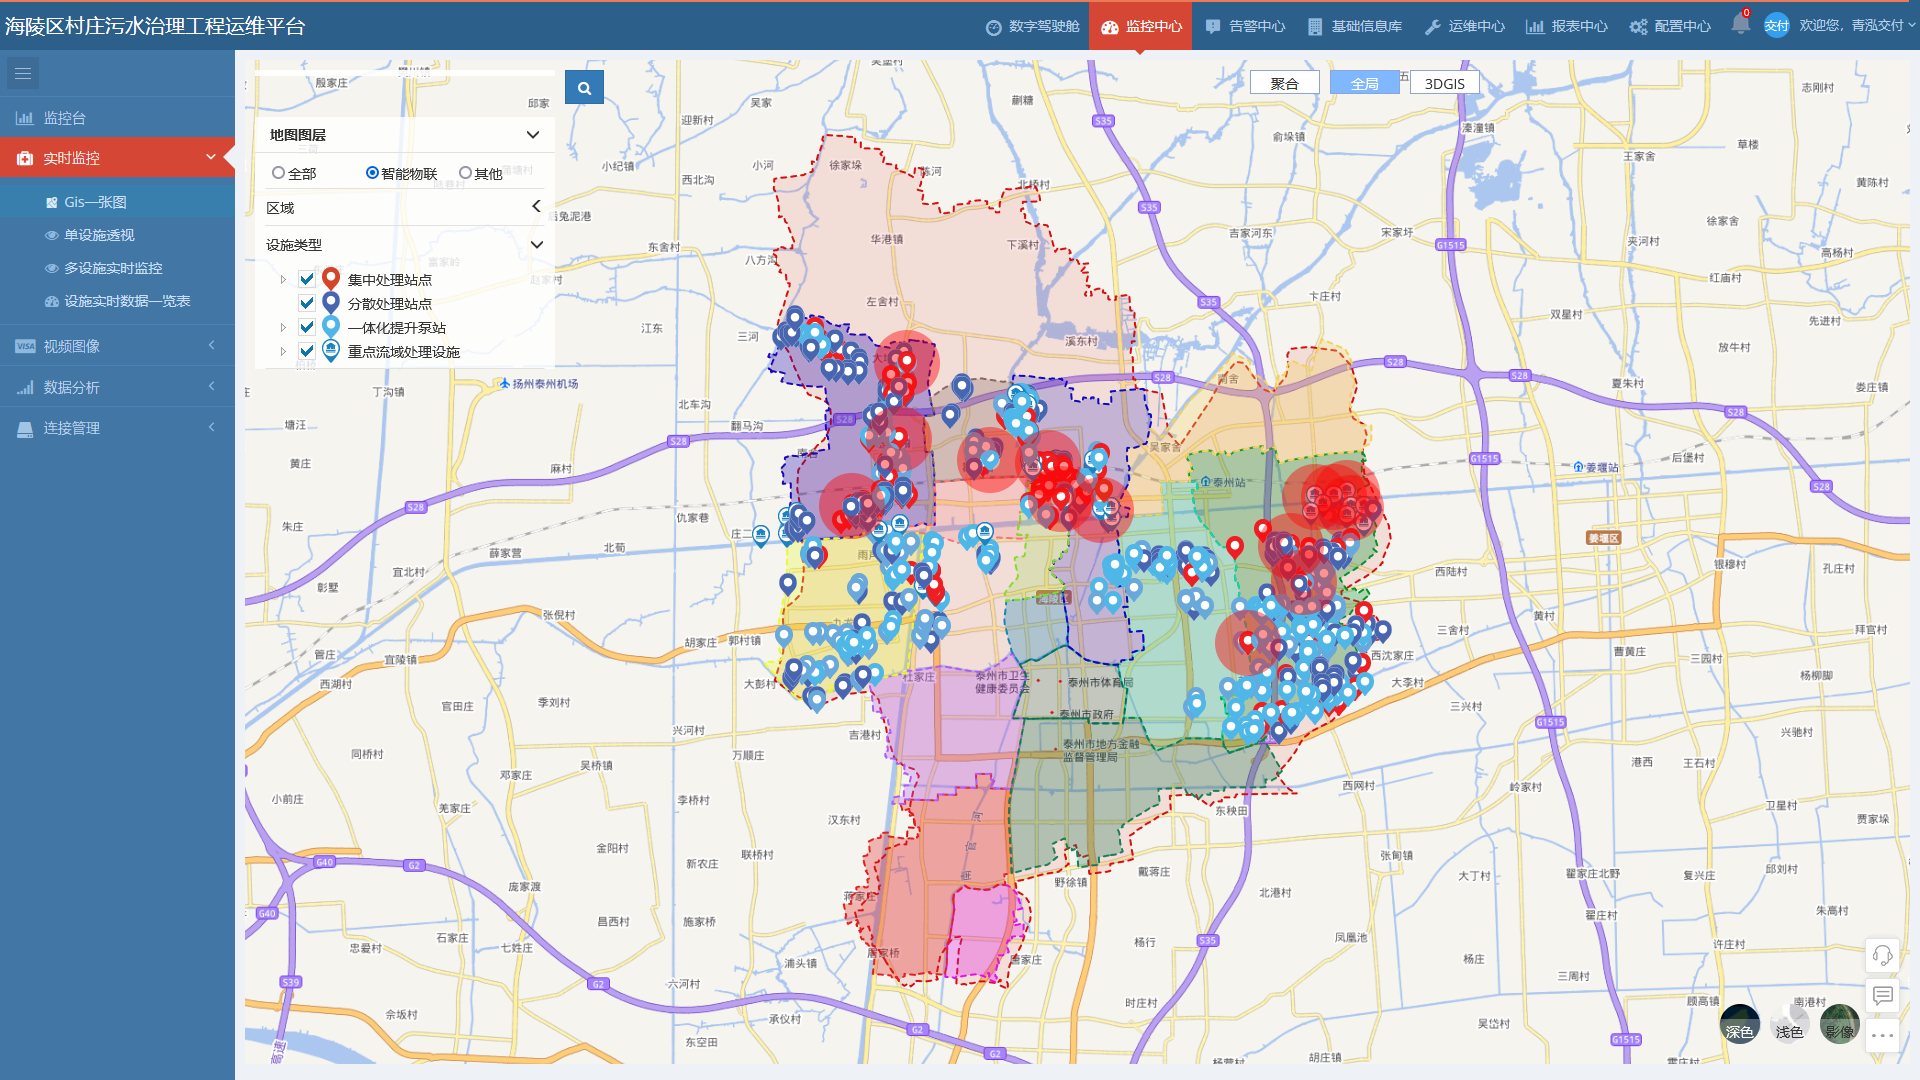Open the customer service headset button

point(1882,955)
